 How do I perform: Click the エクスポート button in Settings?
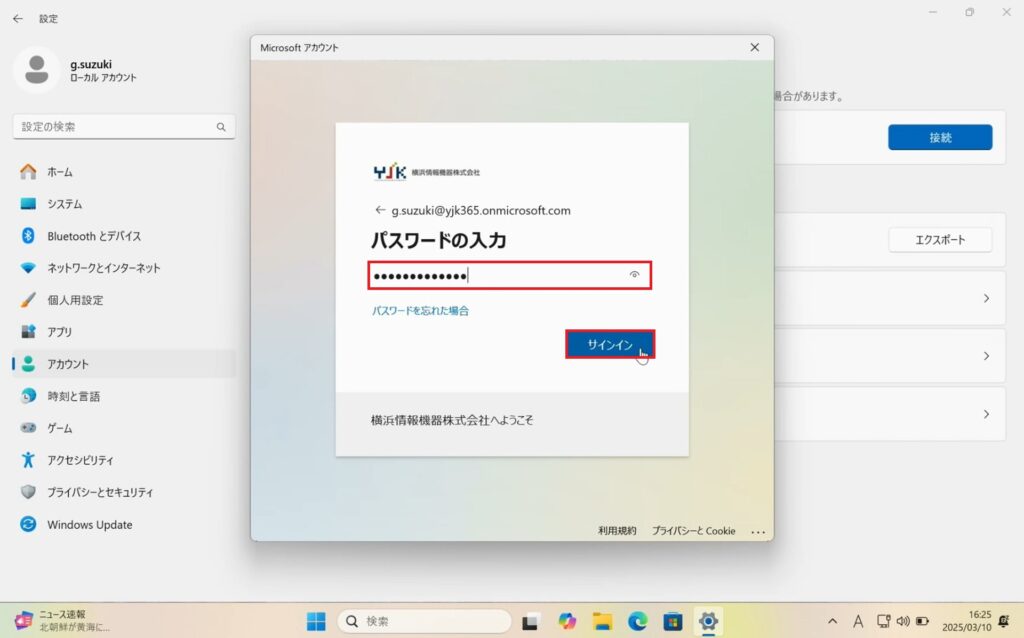point(940,240)
